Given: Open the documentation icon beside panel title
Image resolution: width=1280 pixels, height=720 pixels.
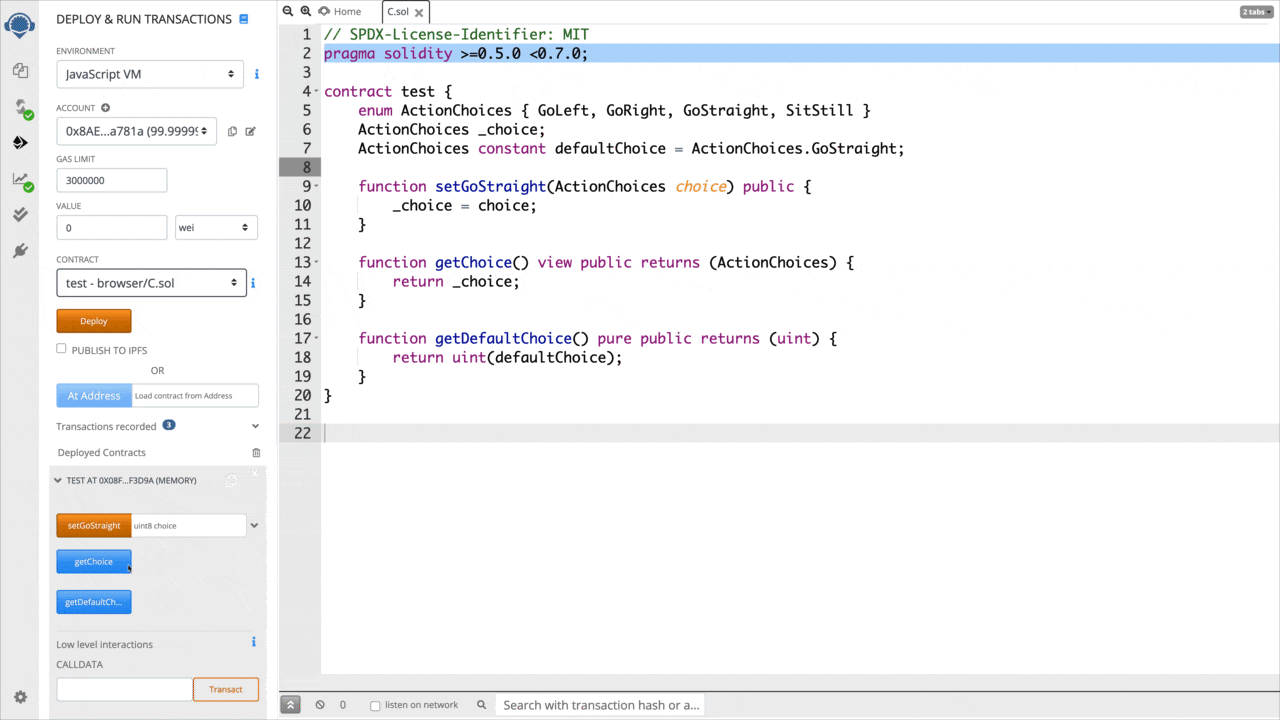Looking at the screenshot, I should click(244, 19).
